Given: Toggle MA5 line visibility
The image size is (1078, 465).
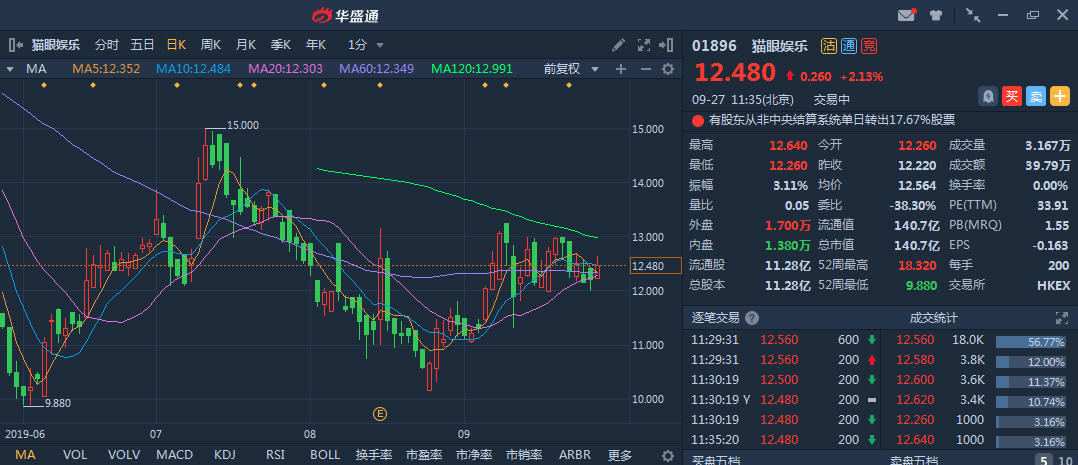Looking at the screenshot, I should click(107, 69).
